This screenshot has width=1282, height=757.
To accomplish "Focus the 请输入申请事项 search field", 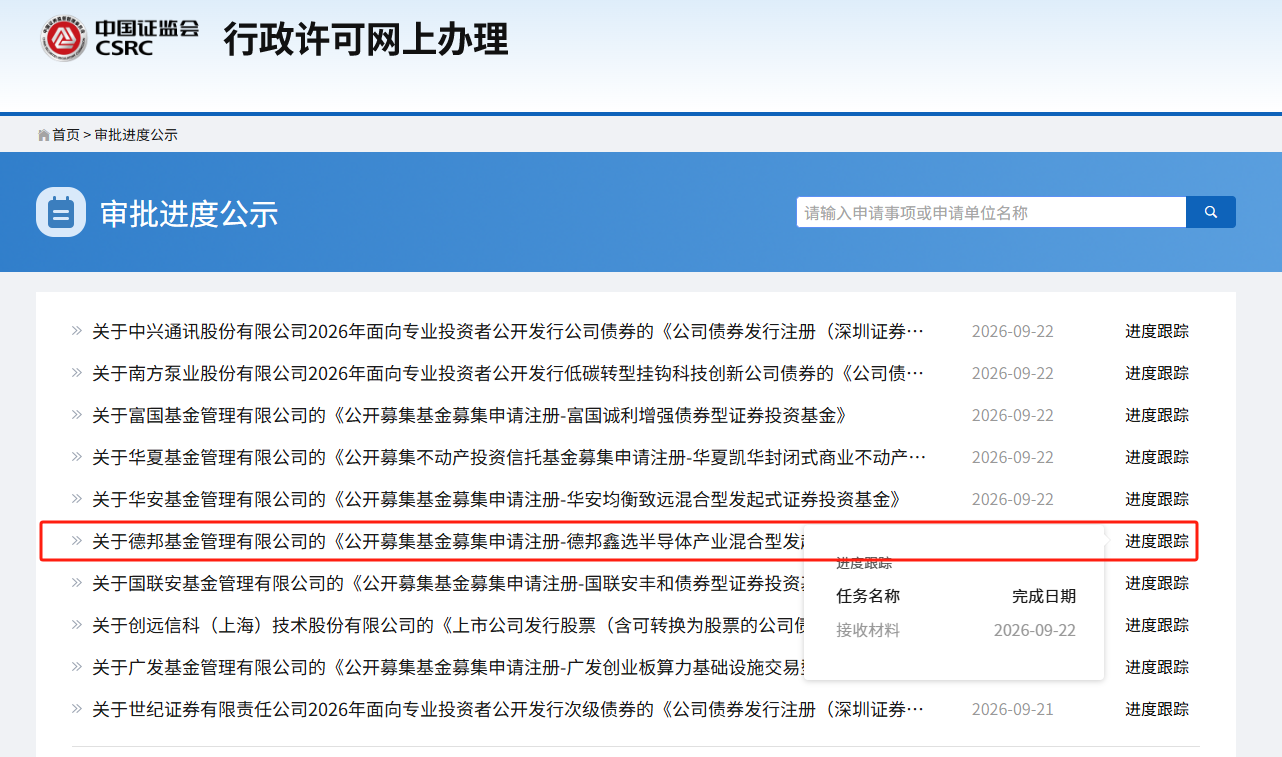I will tap(991, 212).
